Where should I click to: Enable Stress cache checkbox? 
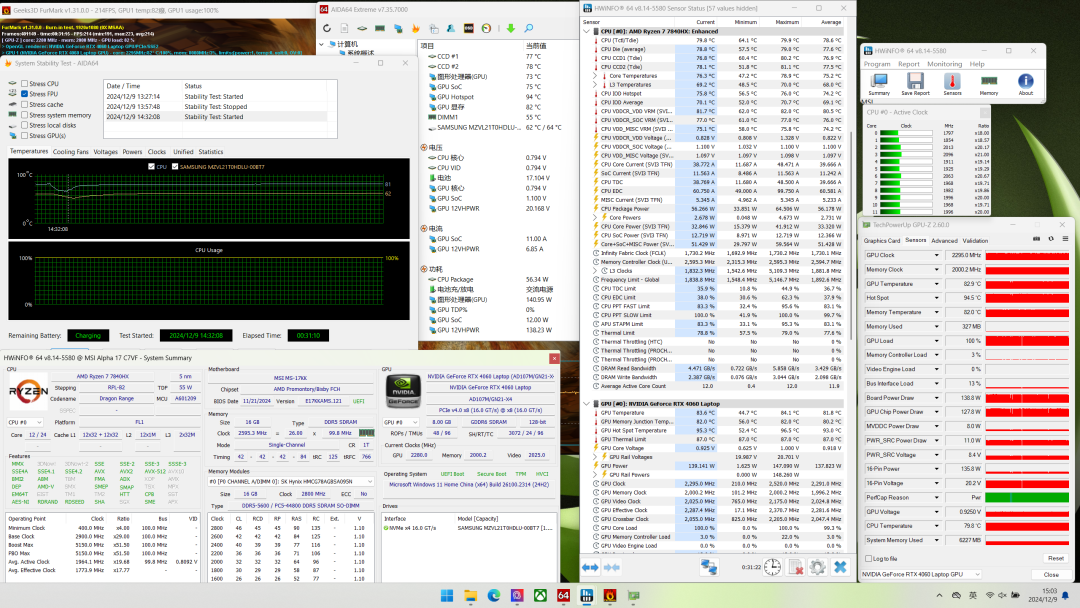click(x=25, y=105)
